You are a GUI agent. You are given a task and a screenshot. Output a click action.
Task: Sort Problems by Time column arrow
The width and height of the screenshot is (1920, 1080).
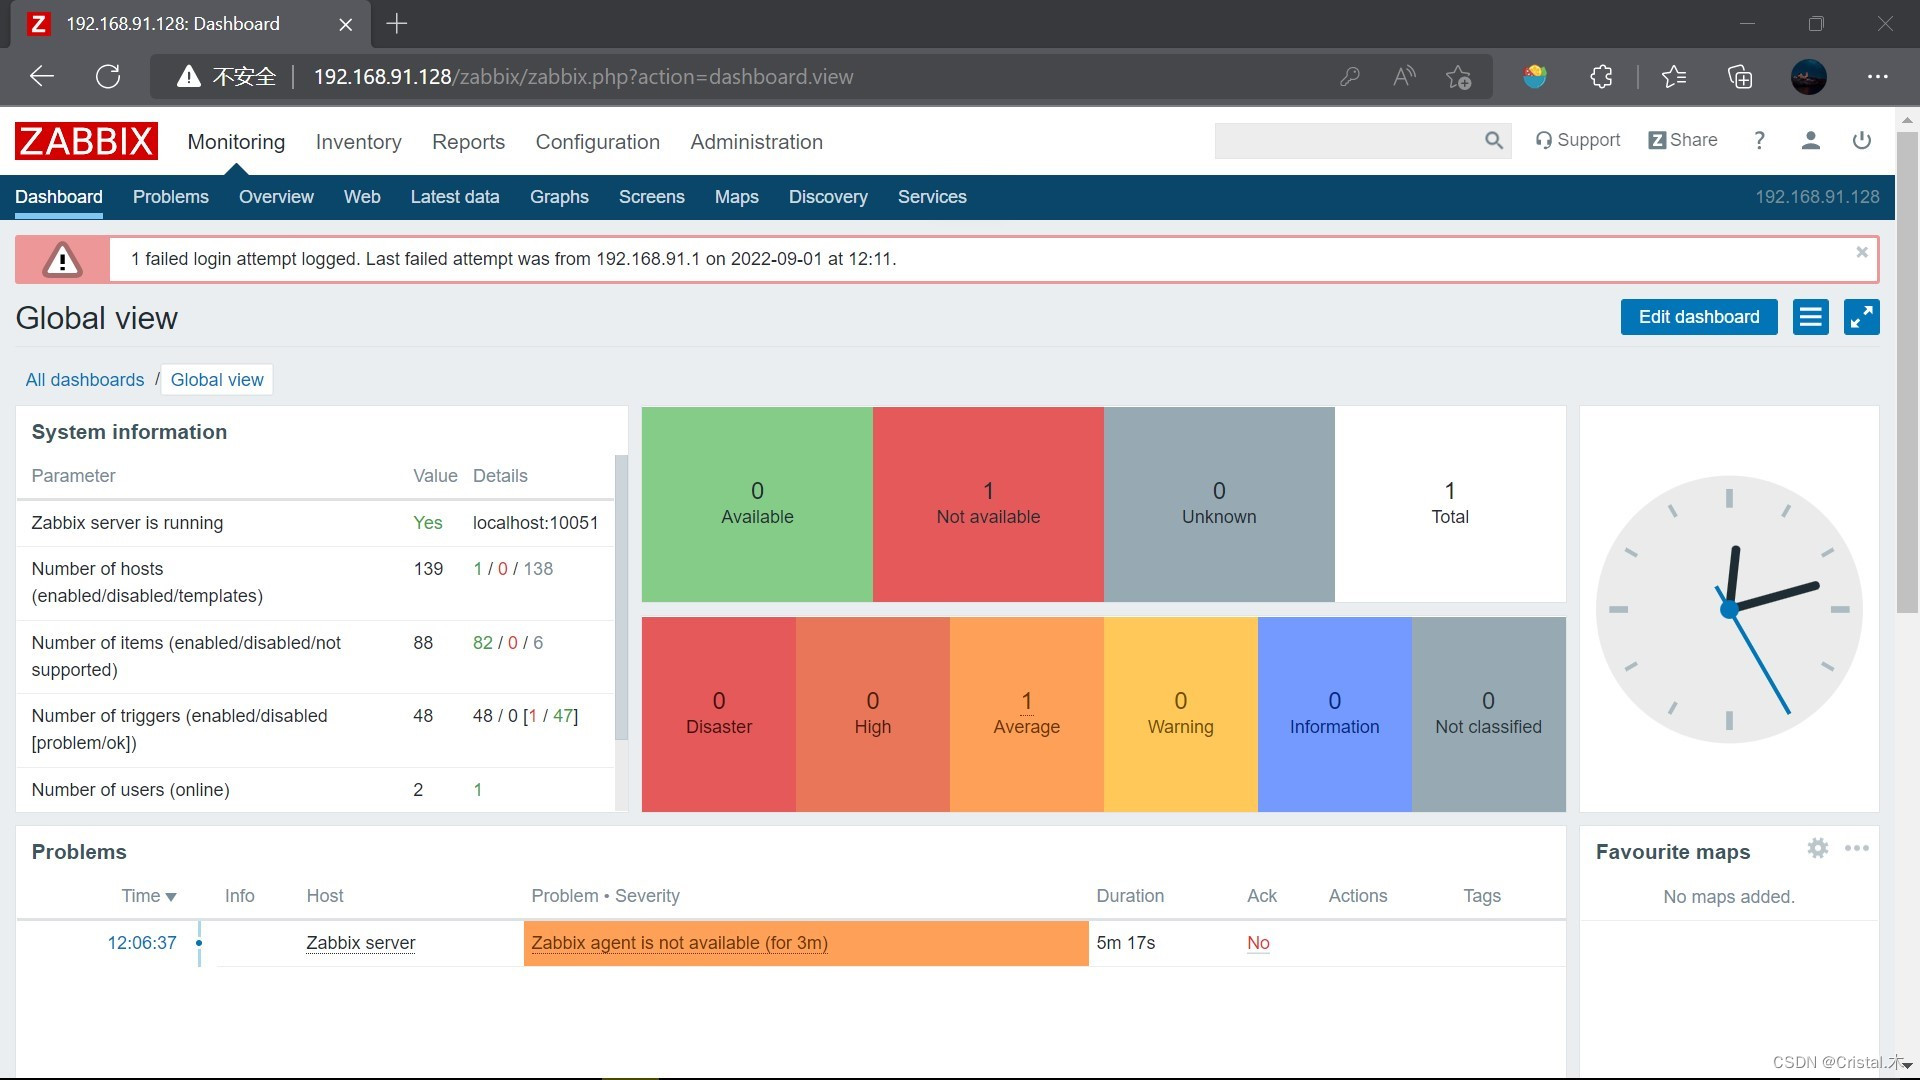click(171, 897)
